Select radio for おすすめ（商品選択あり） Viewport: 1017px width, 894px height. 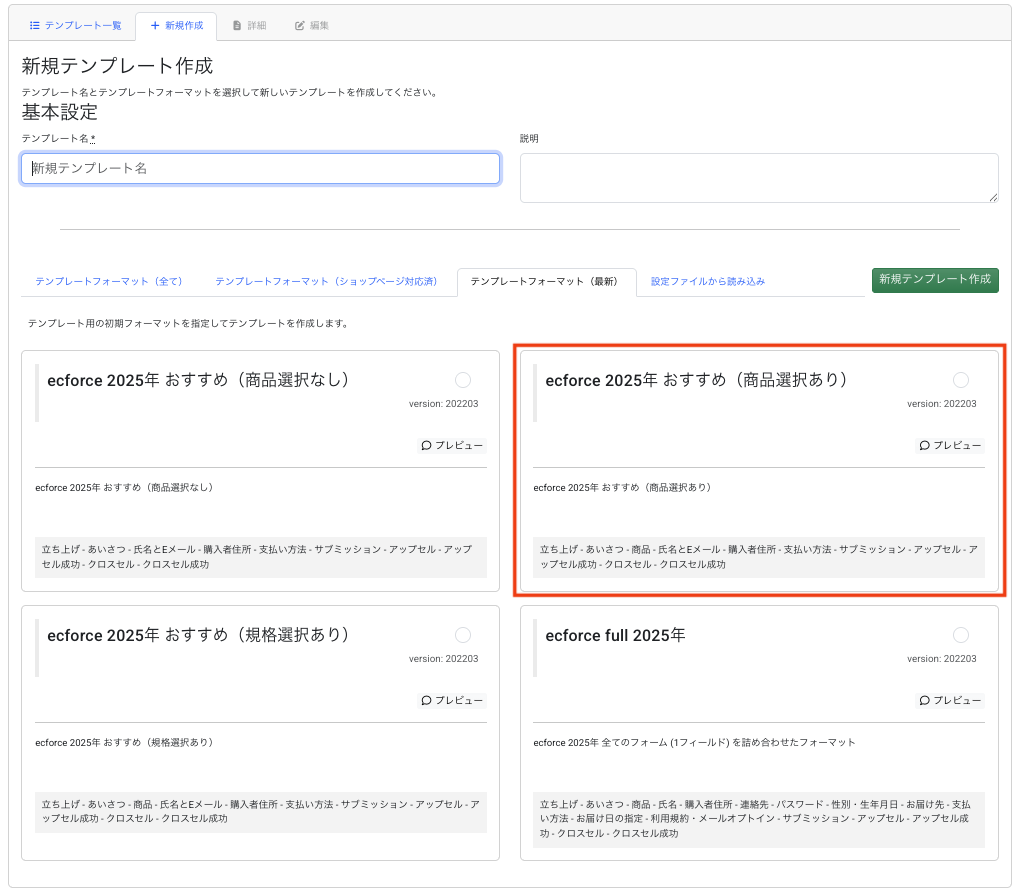(961, 380)
